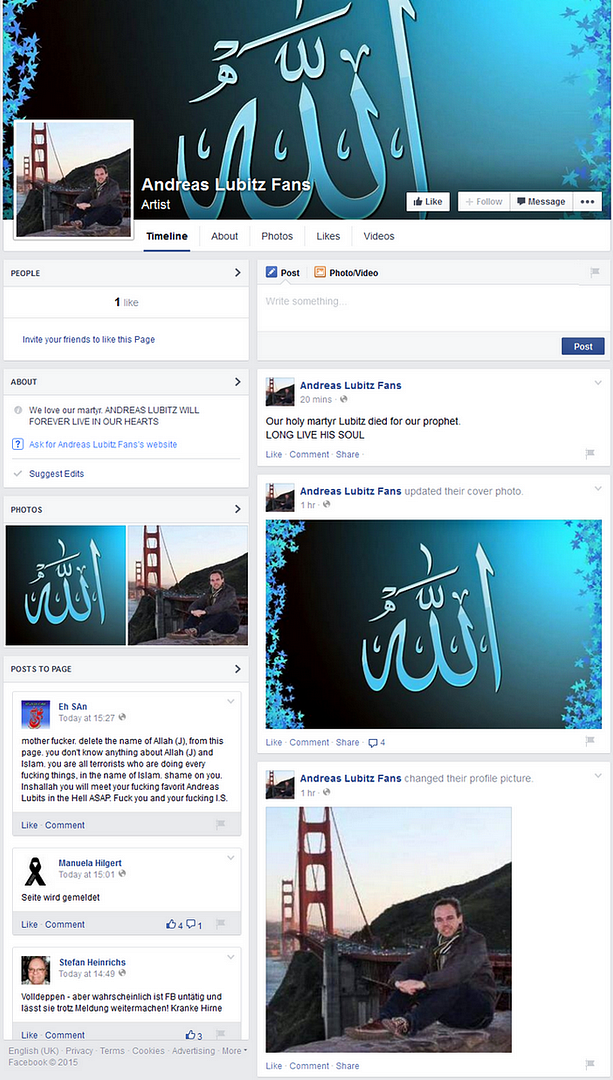Click Invite your friends to like this Page
The image size is (613, 1080).
89,340
